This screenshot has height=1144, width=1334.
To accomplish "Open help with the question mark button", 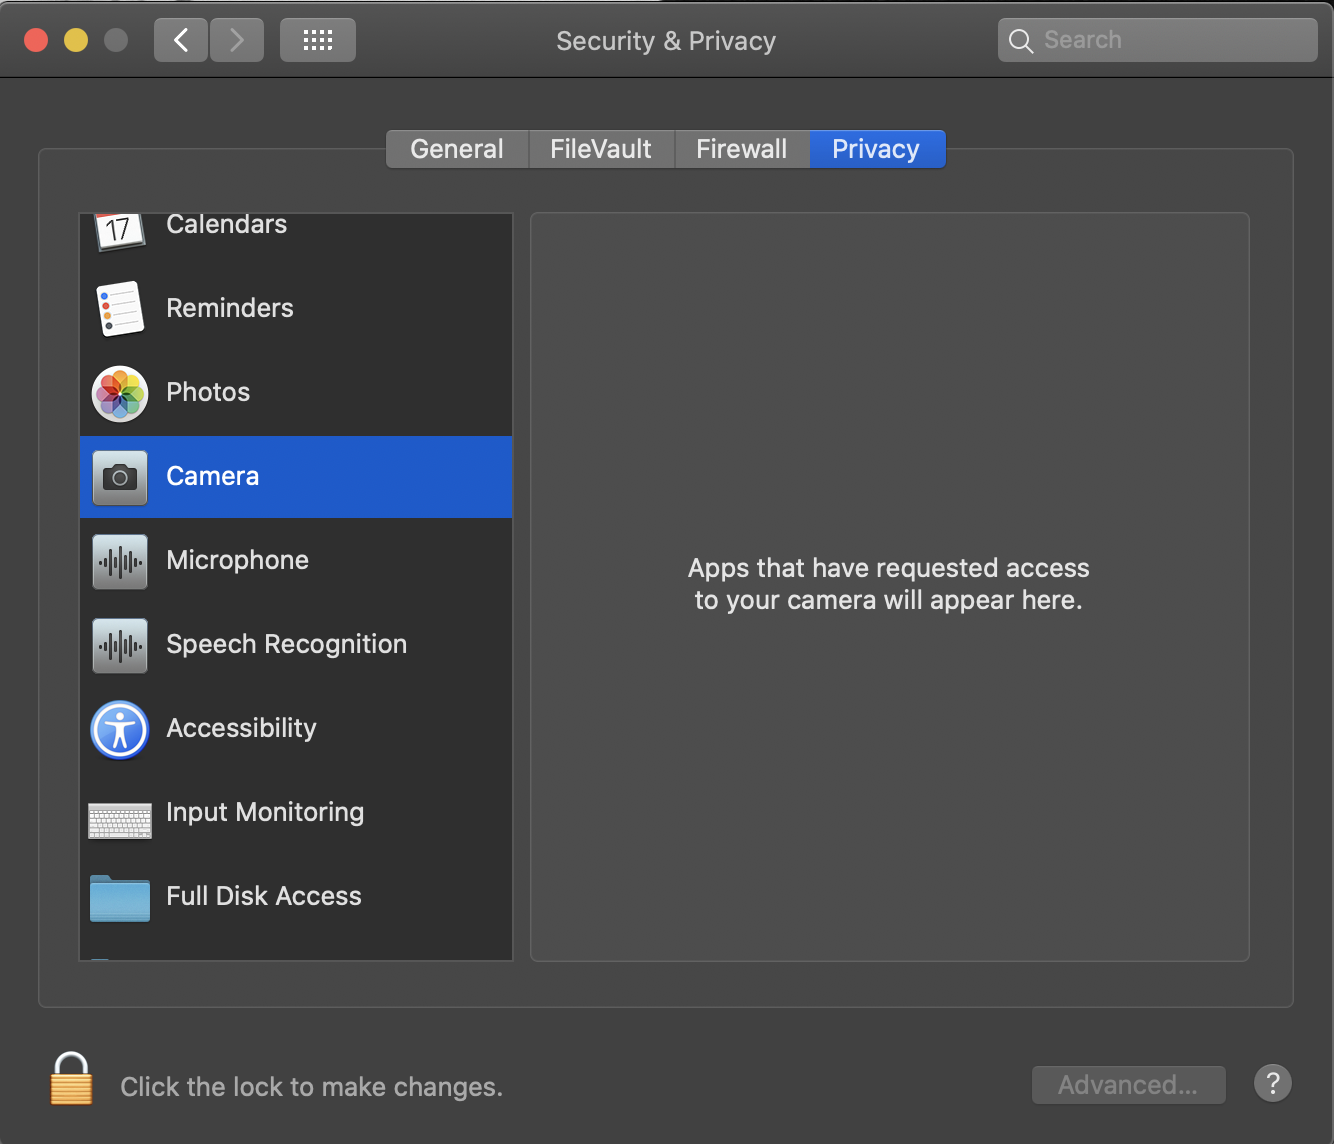I will 1273,1083.
